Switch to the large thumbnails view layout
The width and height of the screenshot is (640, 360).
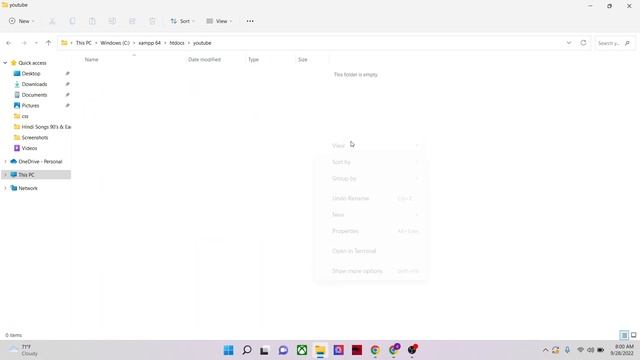(633, 335)
